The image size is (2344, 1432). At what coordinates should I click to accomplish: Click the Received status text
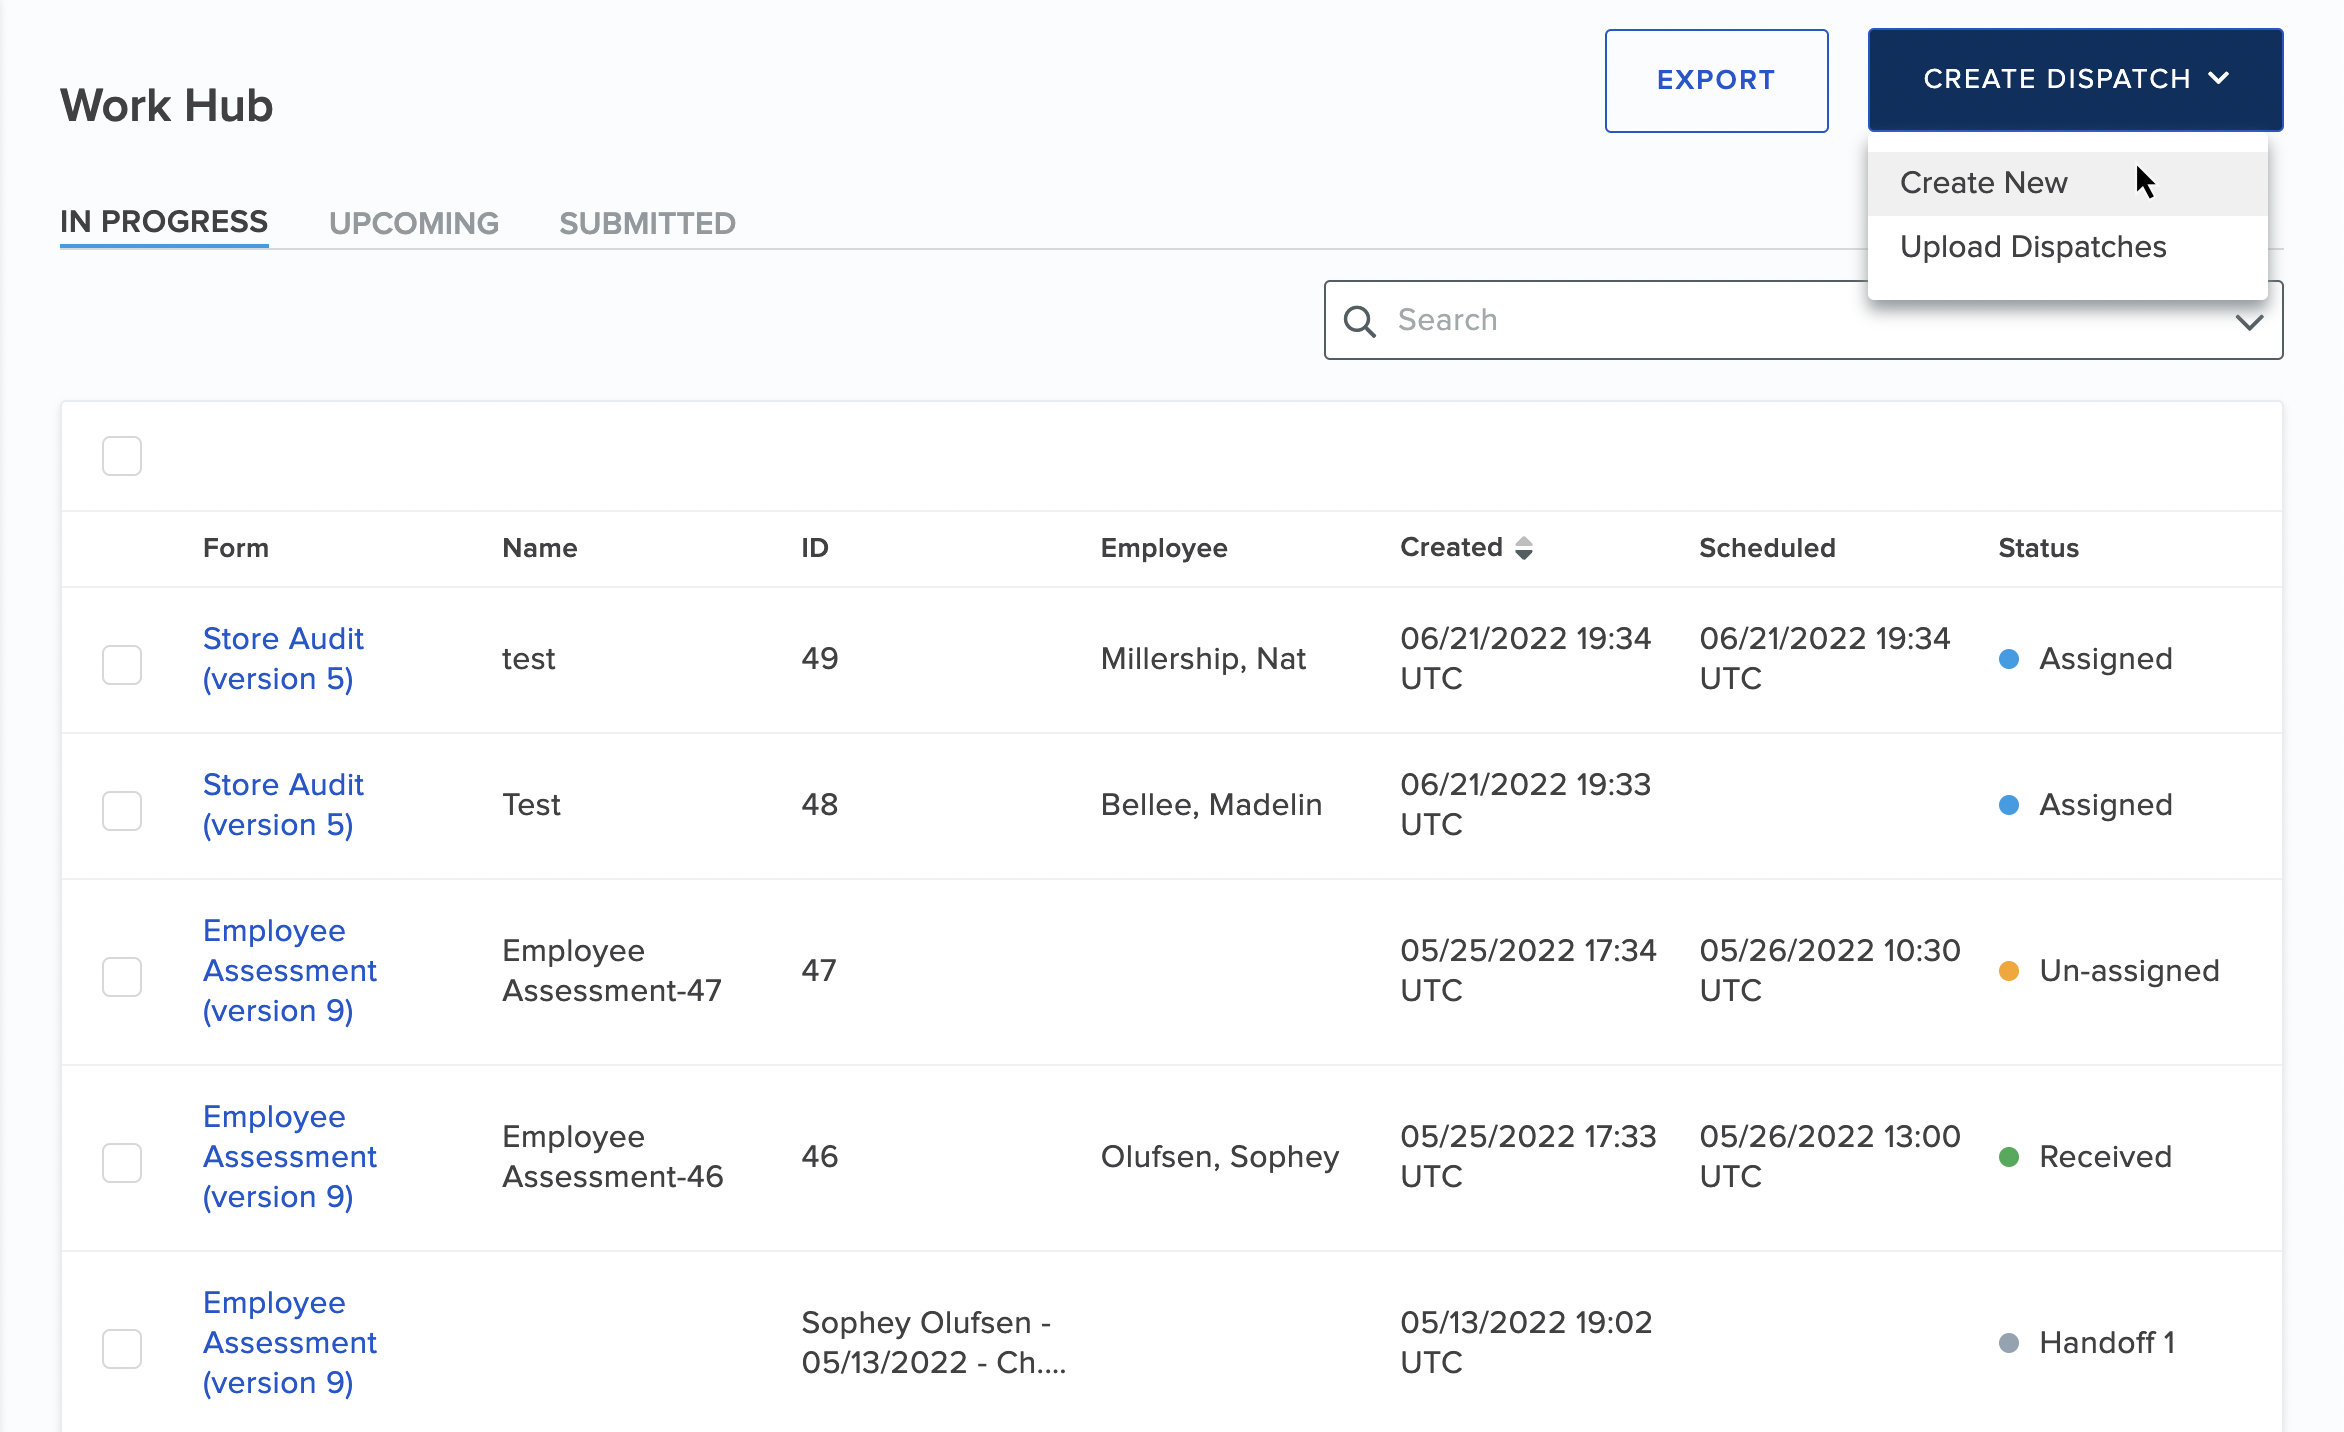click(2105, 1157)
